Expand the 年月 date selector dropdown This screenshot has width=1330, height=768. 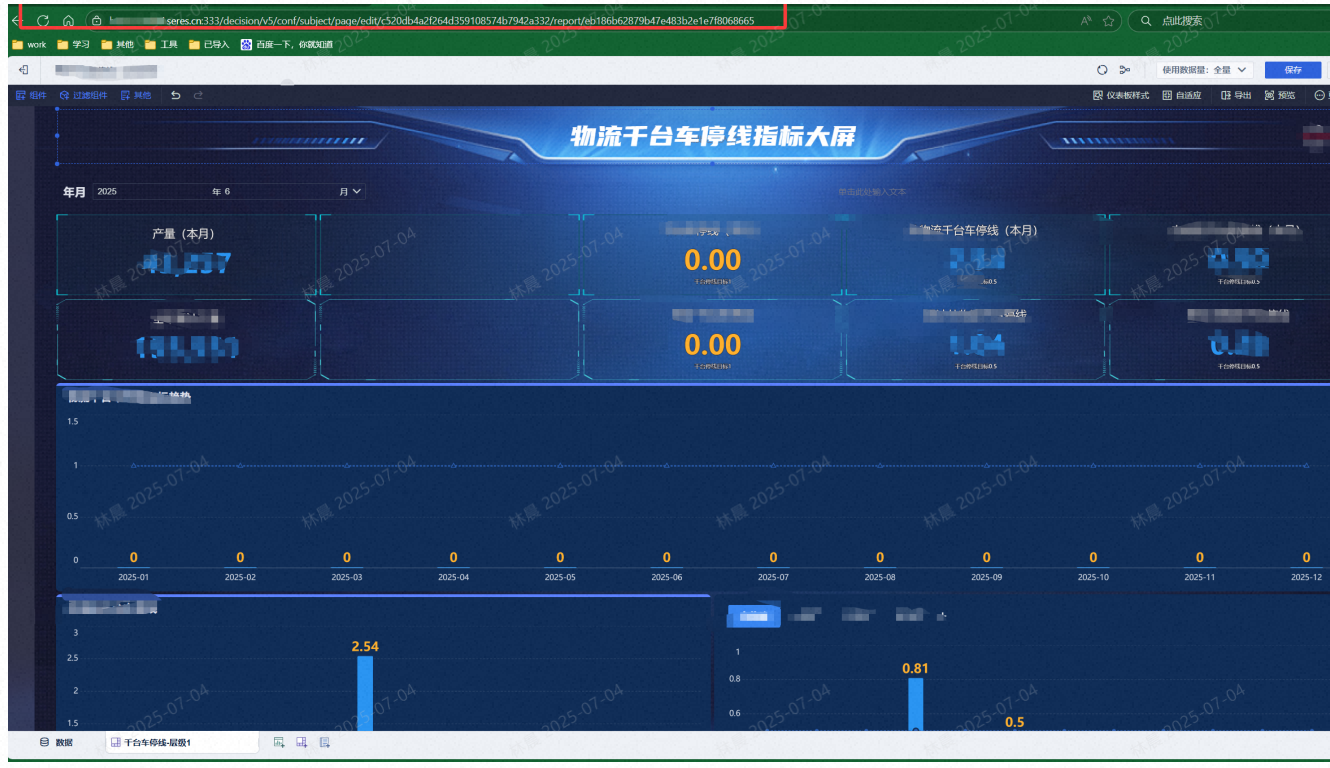[356, 191]
